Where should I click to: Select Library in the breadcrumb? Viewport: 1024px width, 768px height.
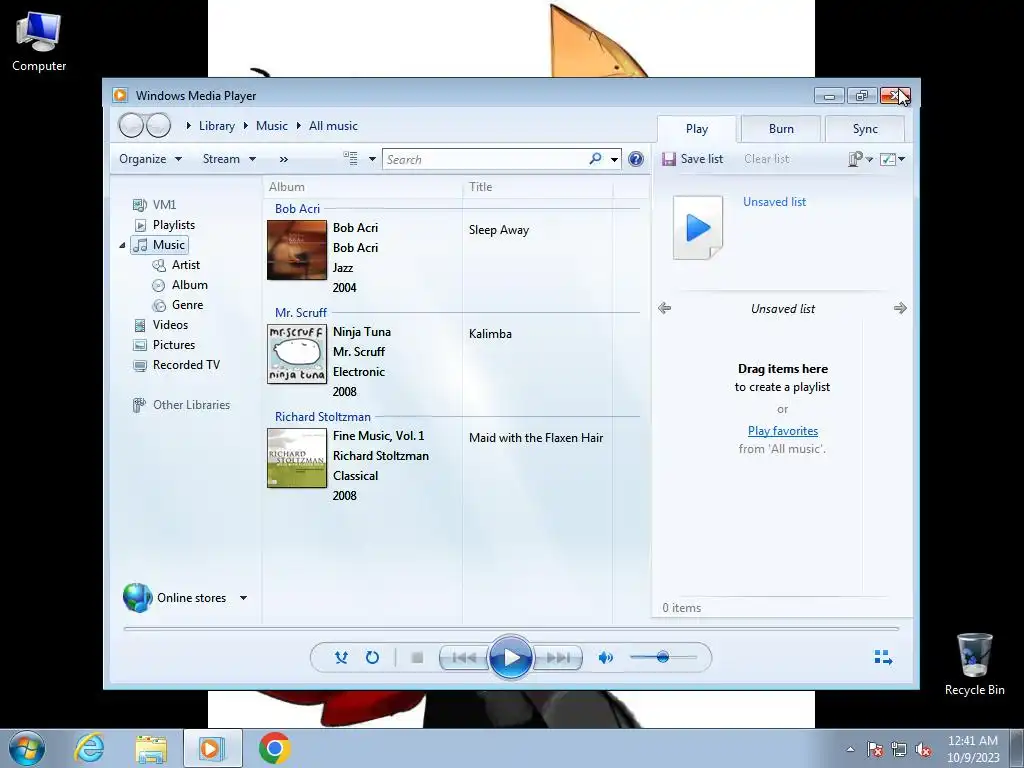tap(217, 126)
